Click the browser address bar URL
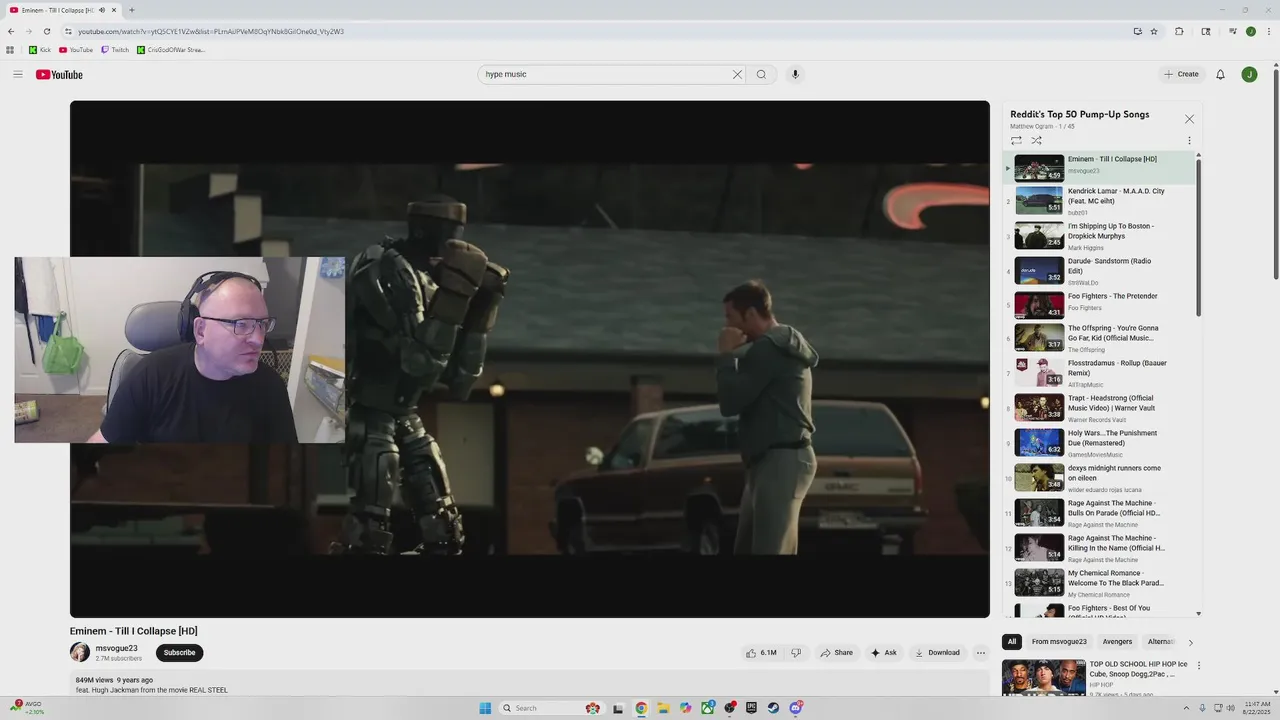This screenshot has width=1280, height=720. 211,31
